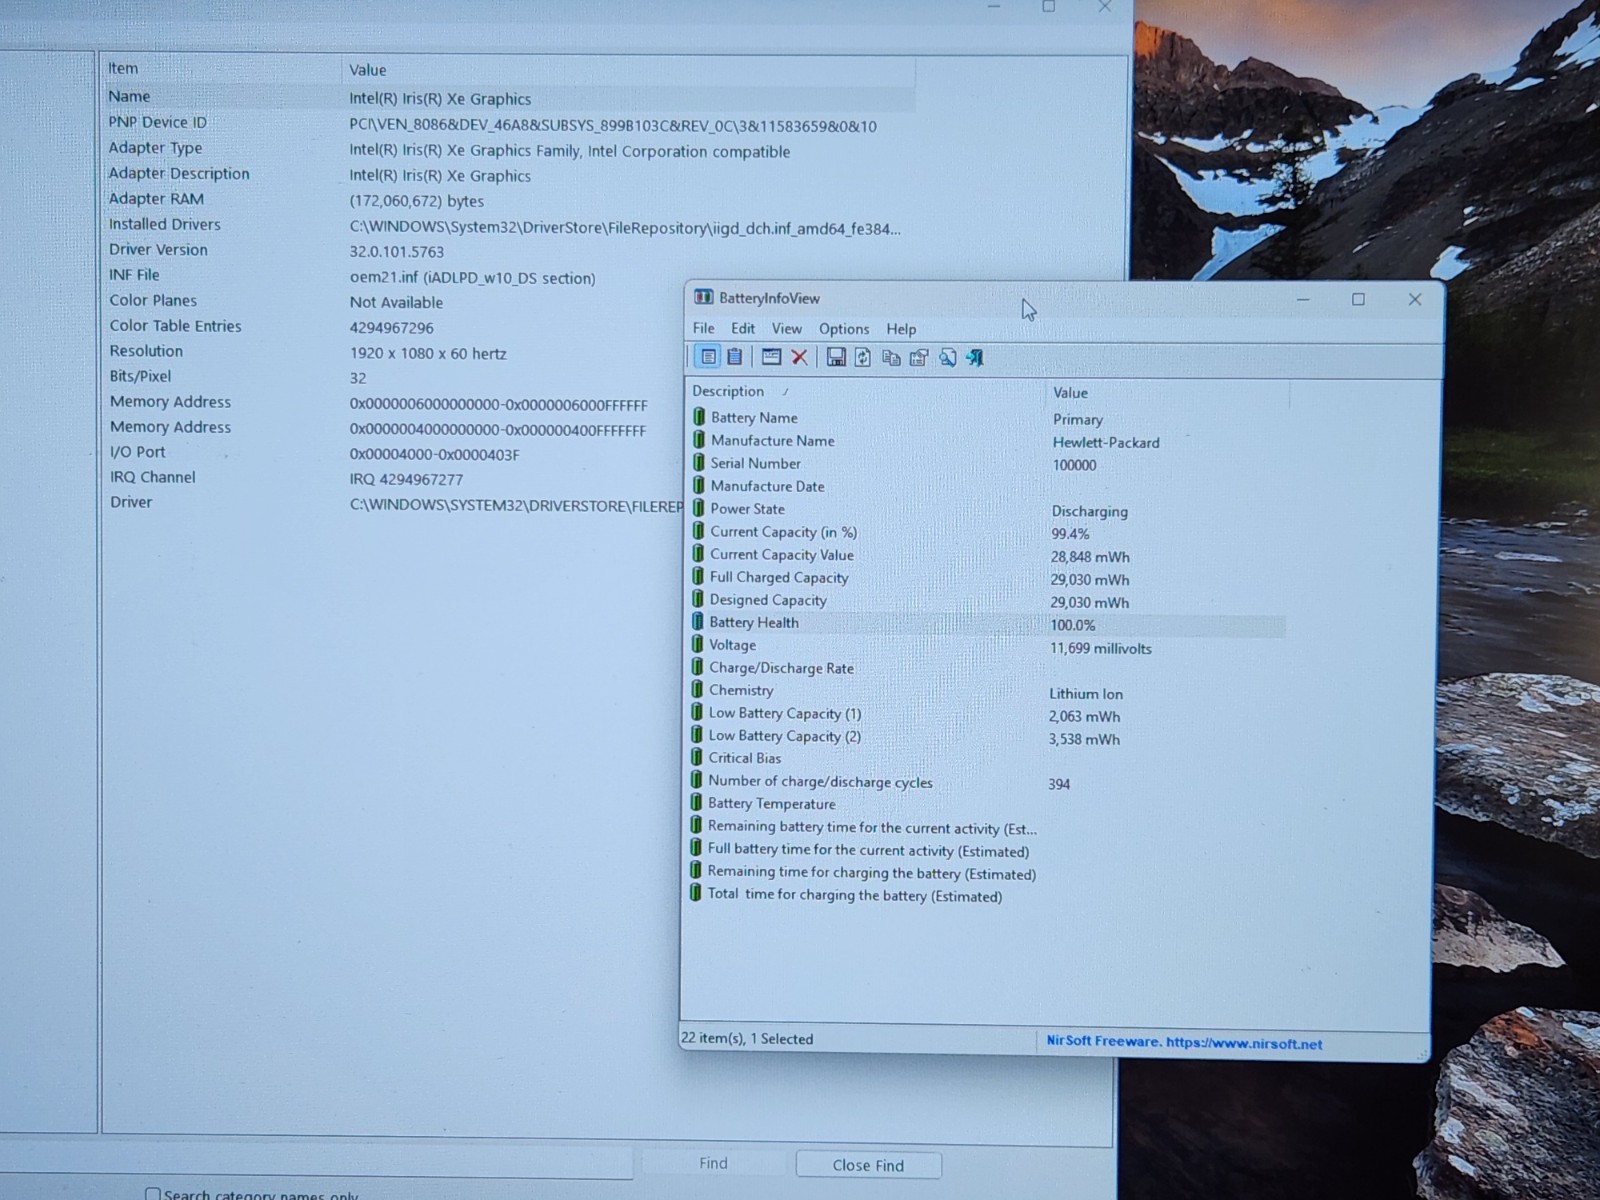Click the Refresh toolbar icon

tap(863, 357)
